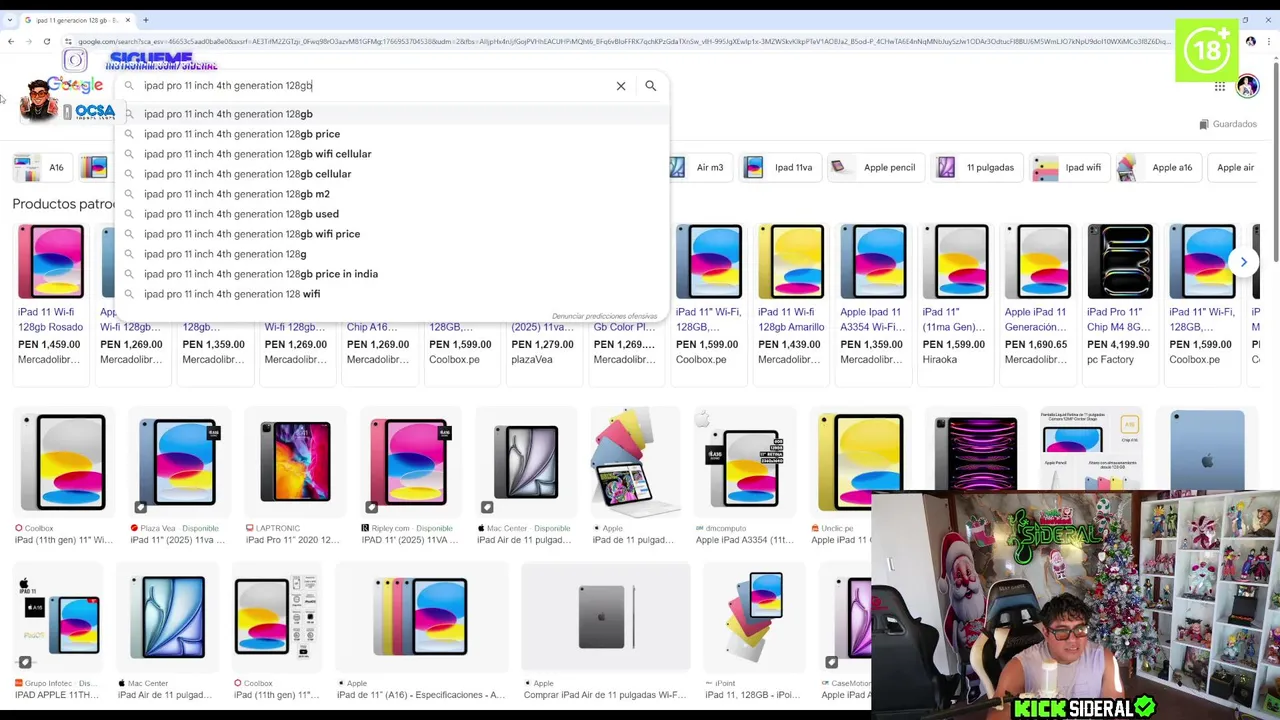Reload the page with refresh icon
This screenshot has height=720, width=1280.
pos(47,41)
